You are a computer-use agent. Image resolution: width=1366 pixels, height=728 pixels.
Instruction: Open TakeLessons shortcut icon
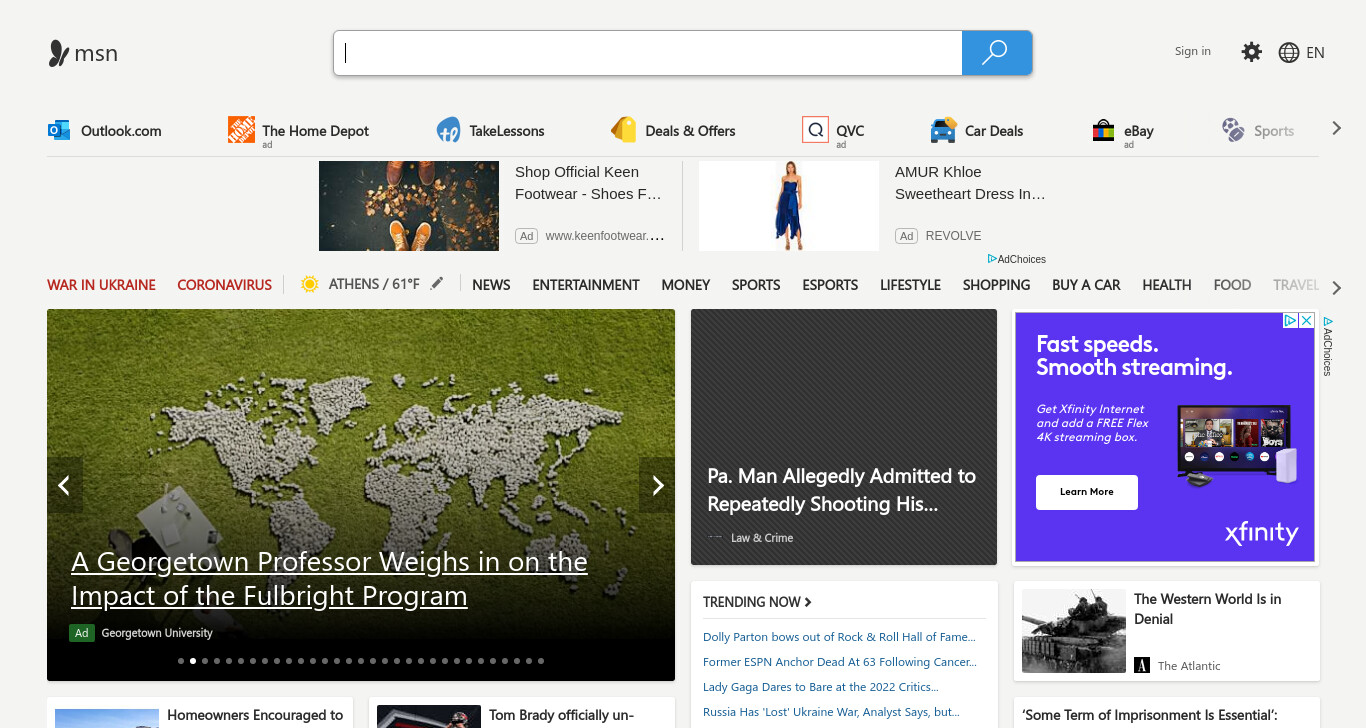tap(449, 130)
